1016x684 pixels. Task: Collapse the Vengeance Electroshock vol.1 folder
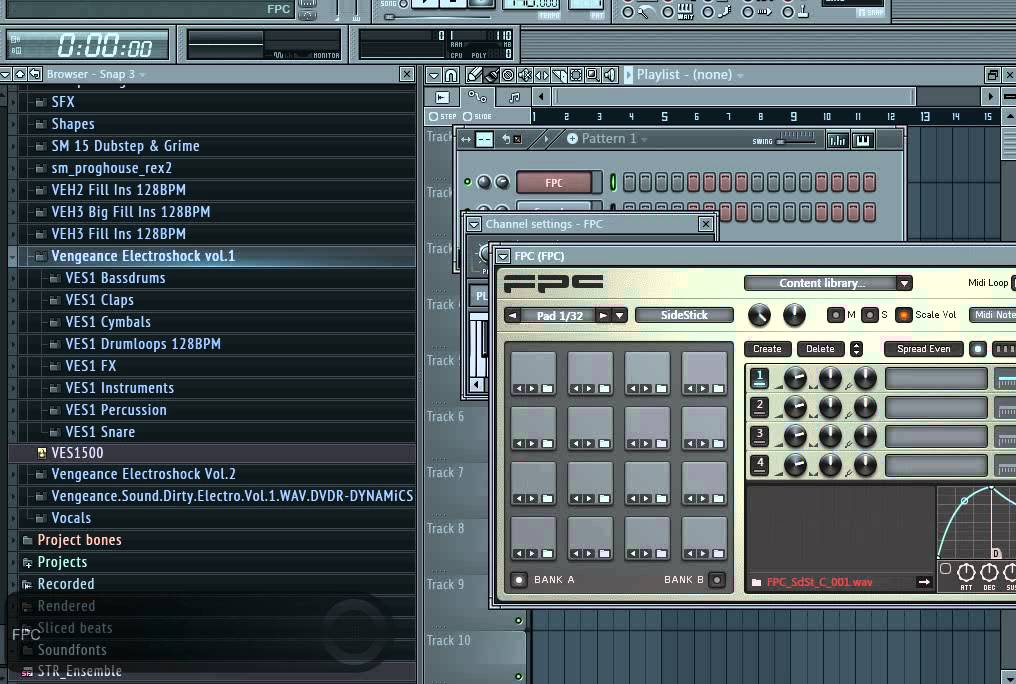coord(12,257)
